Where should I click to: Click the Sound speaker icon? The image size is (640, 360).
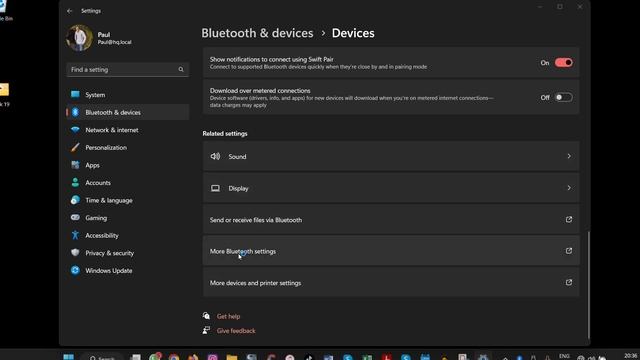click(215, 156)
